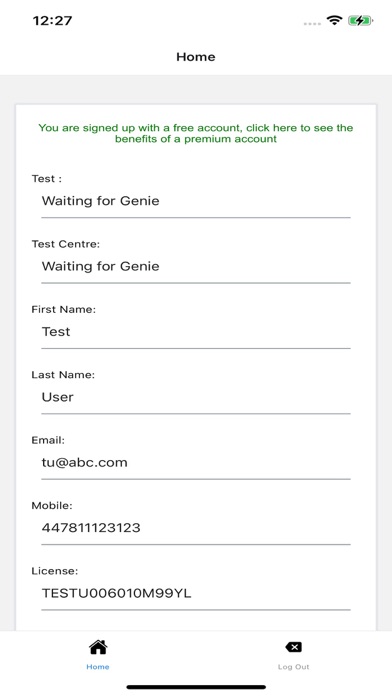
Task: Edit the License field TESTU006010M99YL
Action: pyautogui.click(x=196, y=593)
